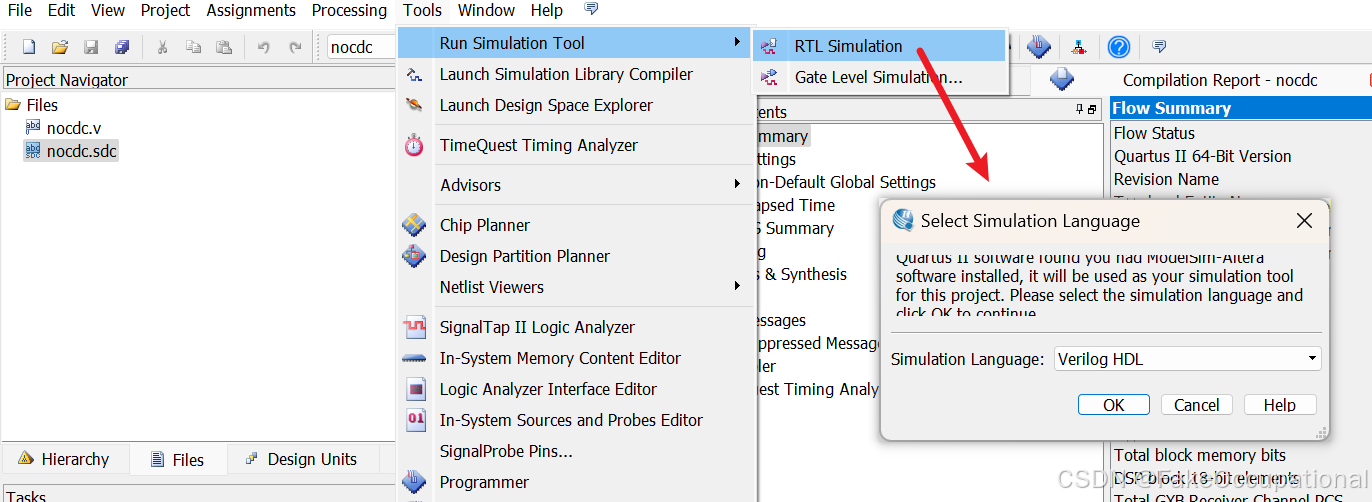Click the network hierarchy toolbar icon
This screenshot has height=502, width=1372.
(x=1079, y=46)
